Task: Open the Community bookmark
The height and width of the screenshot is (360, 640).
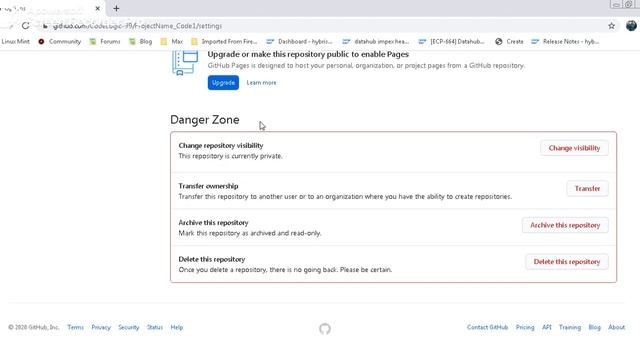Action: pos(60,42)
